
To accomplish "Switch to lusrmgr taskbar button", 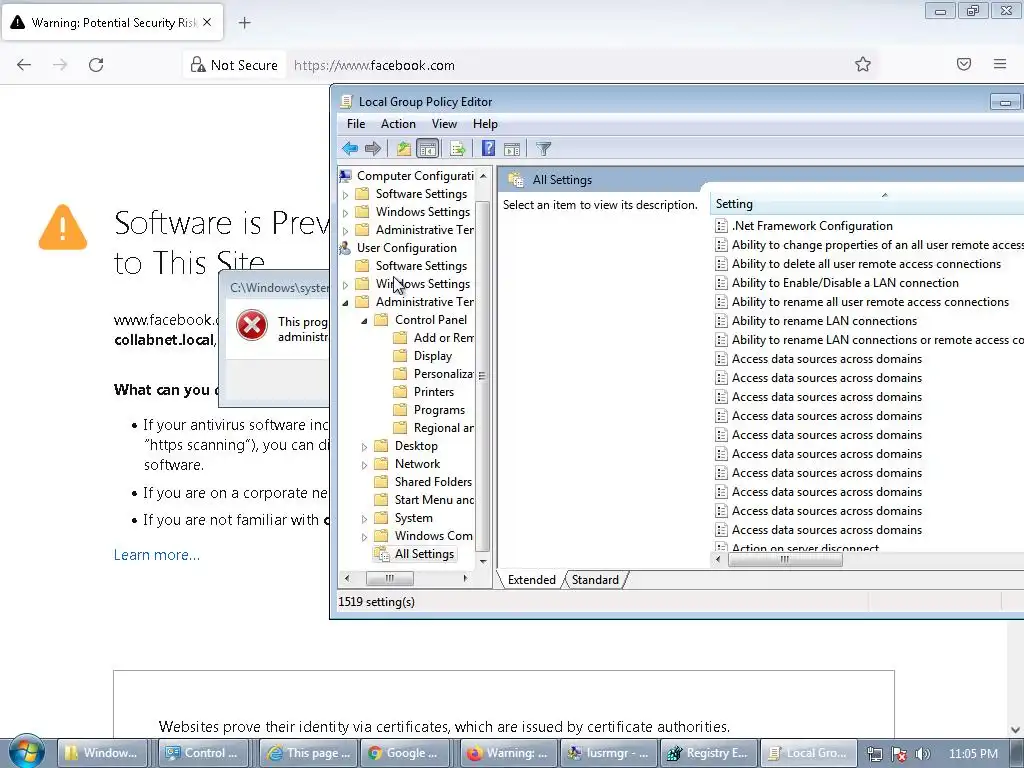I will pos(607,753).
